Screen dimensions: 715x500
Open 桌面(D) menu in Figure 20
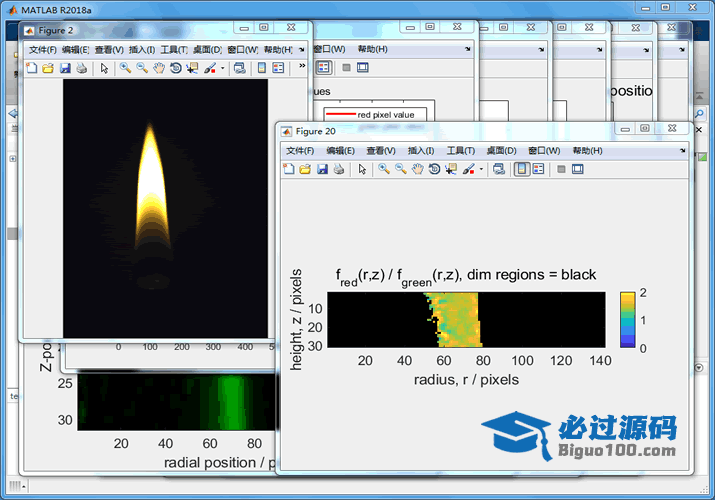[x=501, y=151]
